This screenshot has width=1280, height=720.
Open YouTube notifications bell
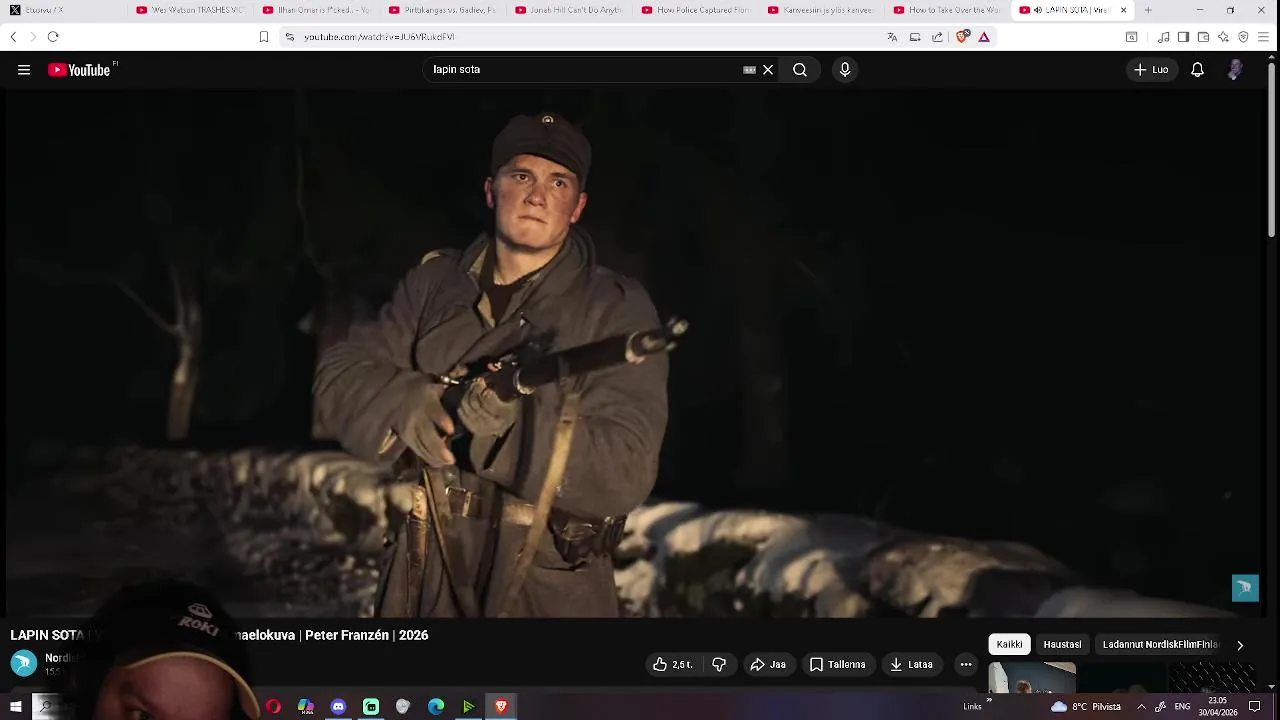[1197, 70]
